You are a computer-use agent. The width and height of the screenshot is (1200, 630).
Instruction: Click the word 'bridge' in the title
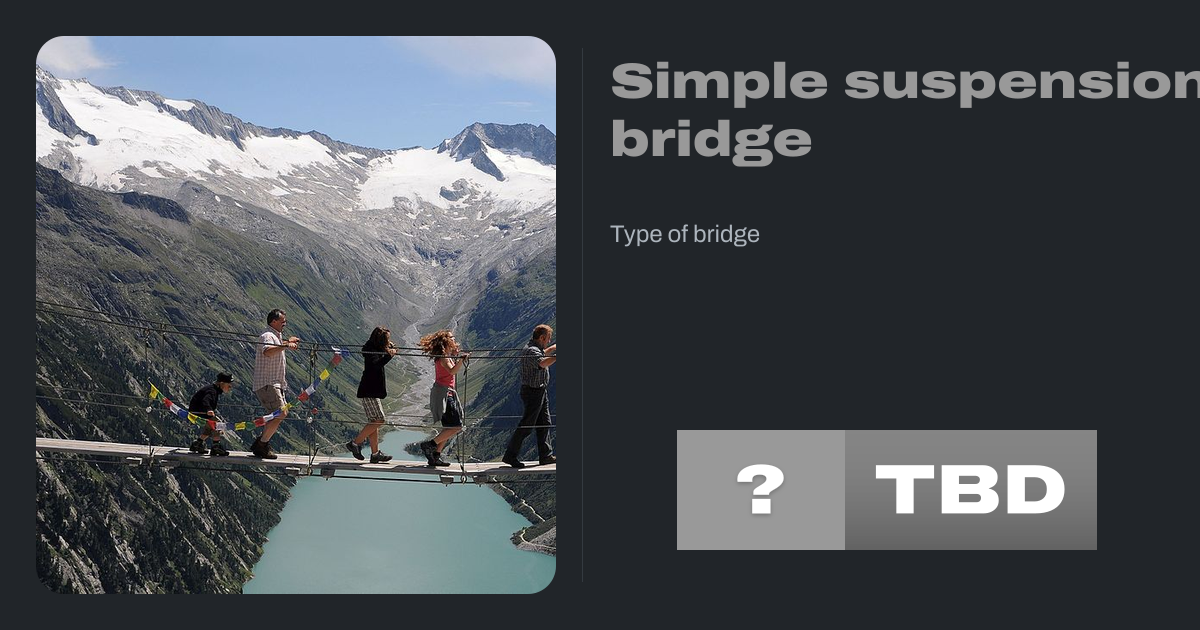click(x=711, y=141)
